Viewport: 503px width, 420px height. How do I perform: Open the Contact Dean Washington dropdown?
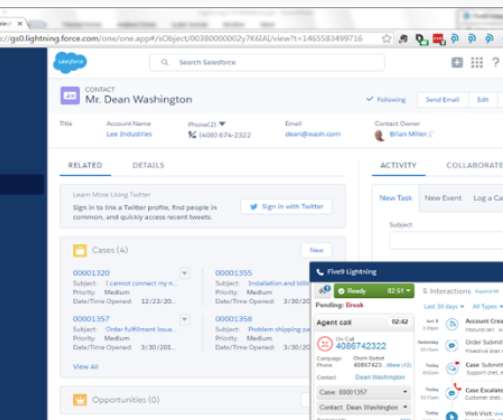point(363,407)
